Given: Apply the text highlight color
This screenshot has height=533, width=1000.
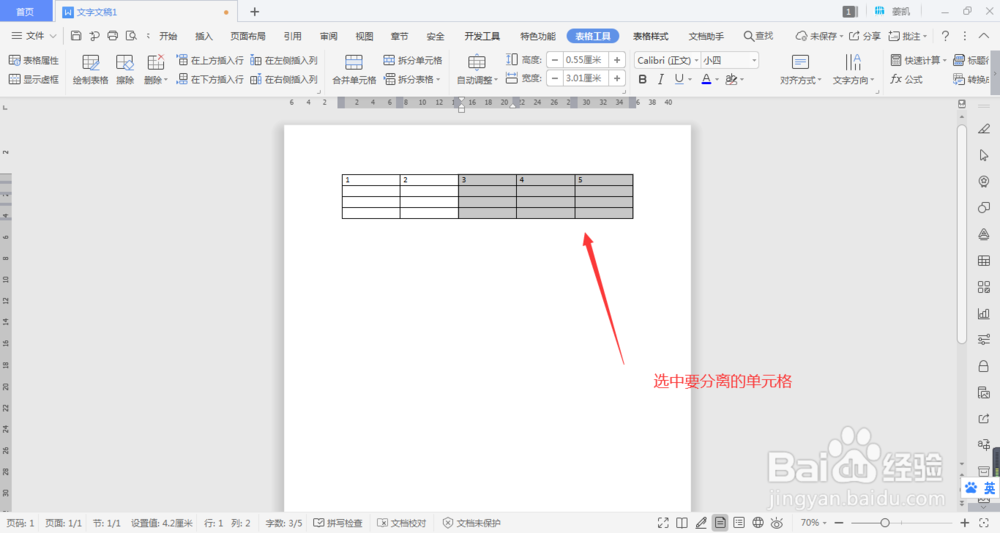Looking at the screenshot, I should [731, 79].
